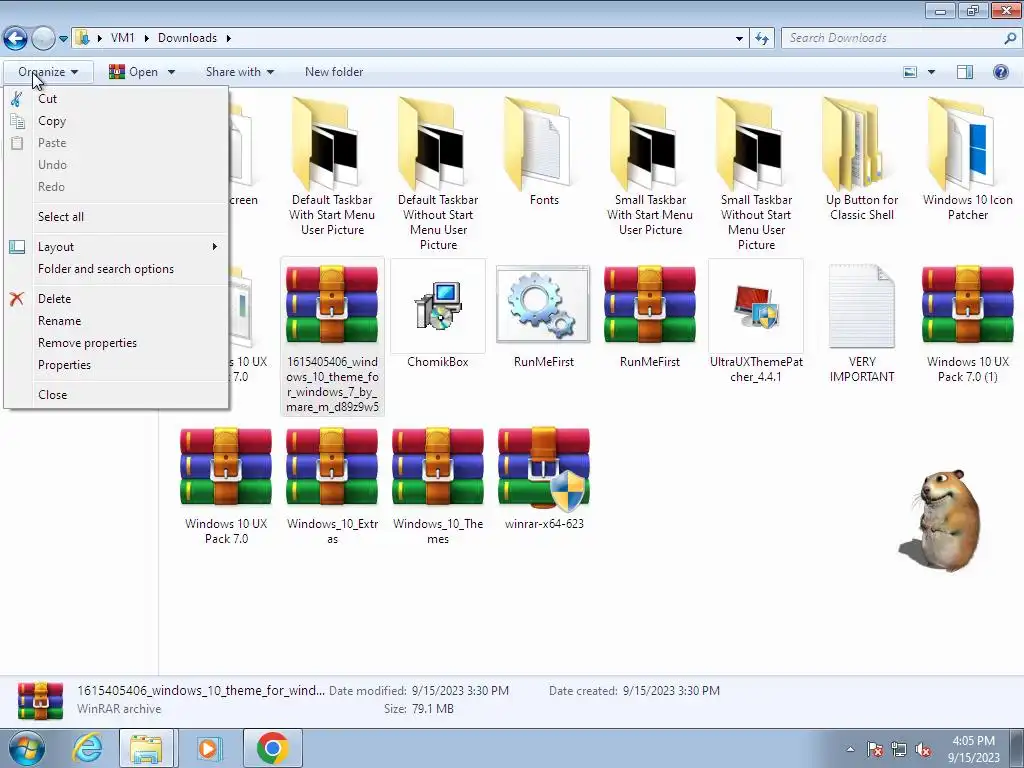Select Windows 10 UX Pack 7.0 (1) archive
This screenshot has width=1024, height=768.
968,322
